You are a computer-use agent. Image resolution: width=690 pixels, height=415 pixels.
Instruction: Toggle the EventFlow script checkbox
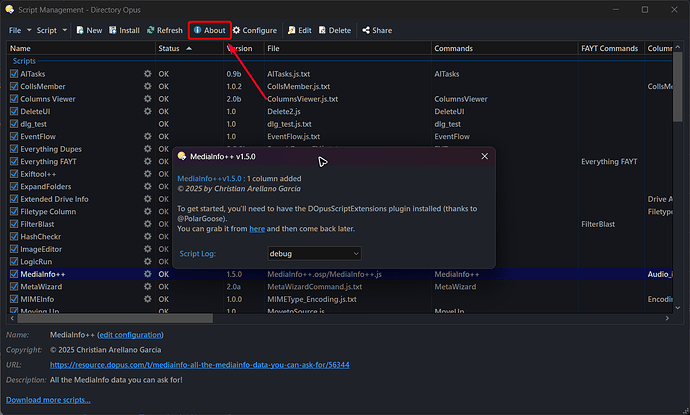(x=14, y=136)
